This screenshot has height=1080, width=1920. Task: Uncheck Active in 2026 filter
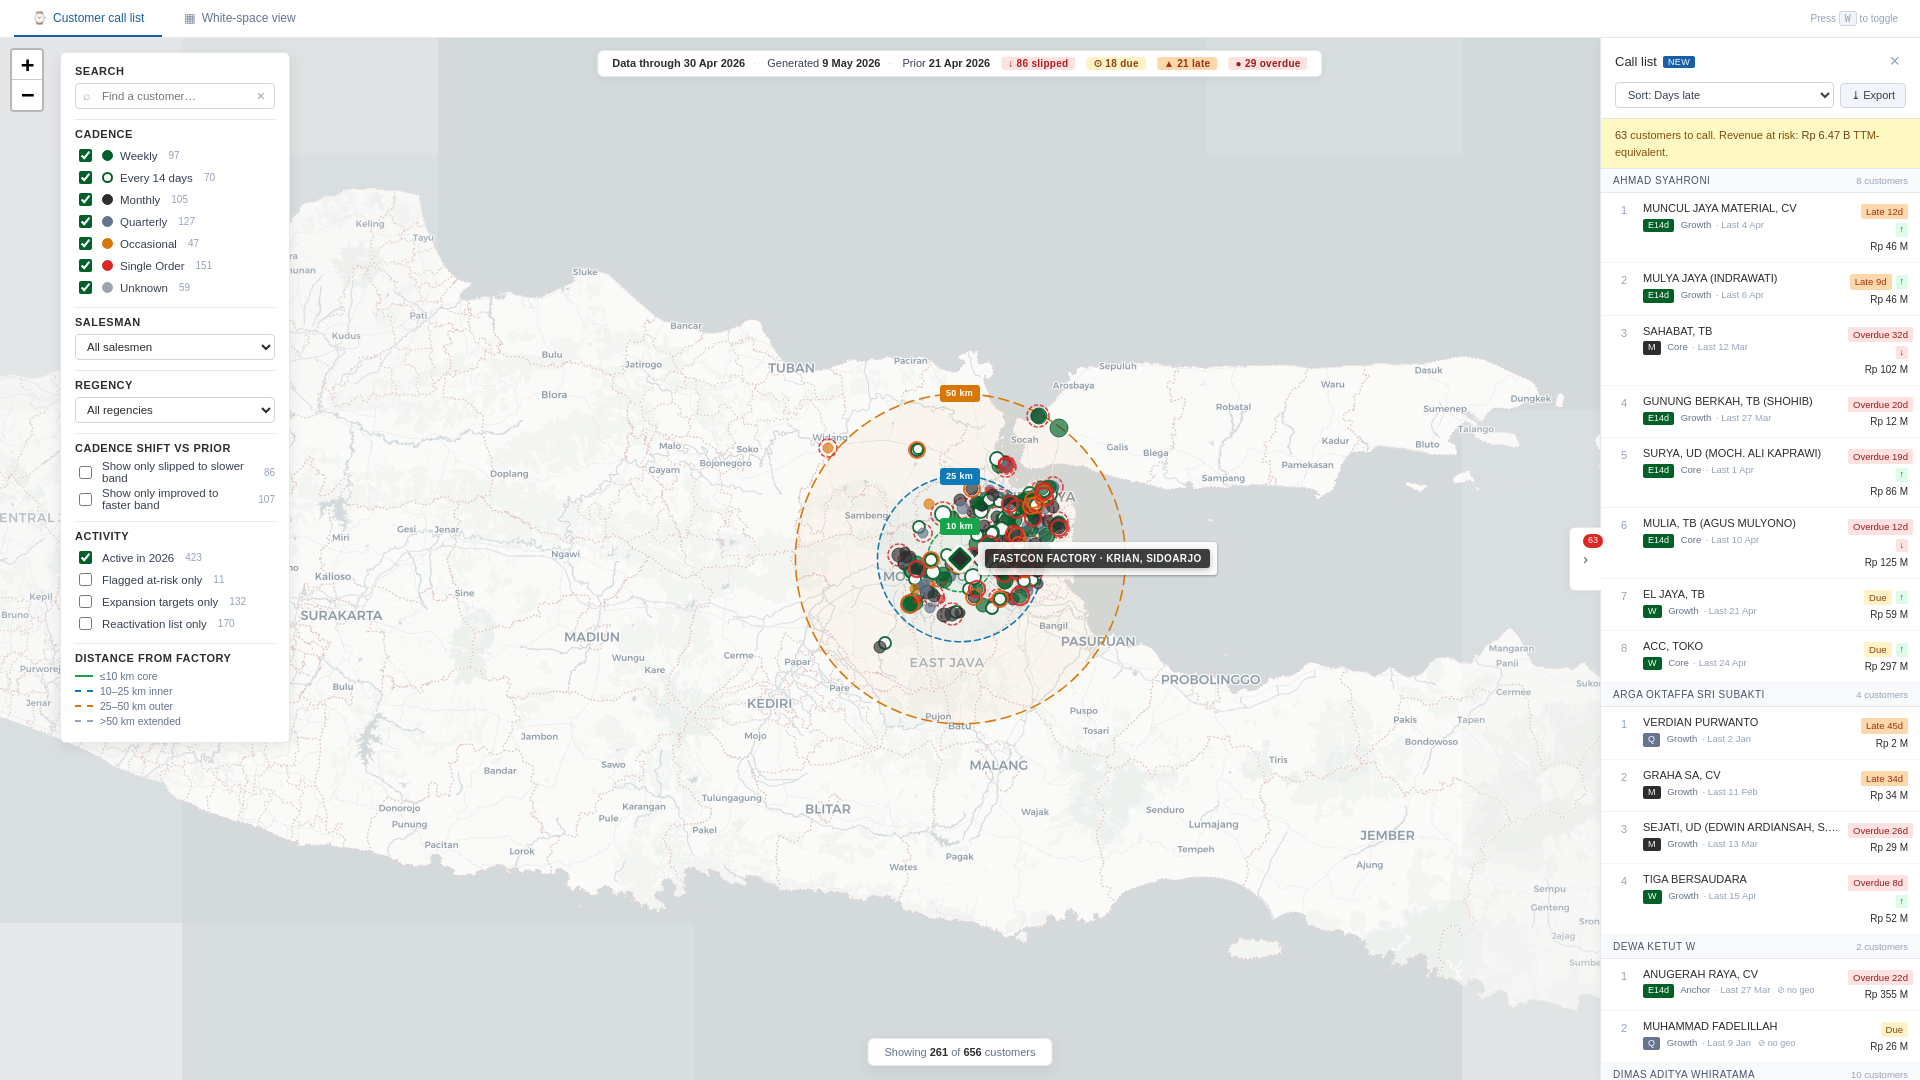(85, 558)
